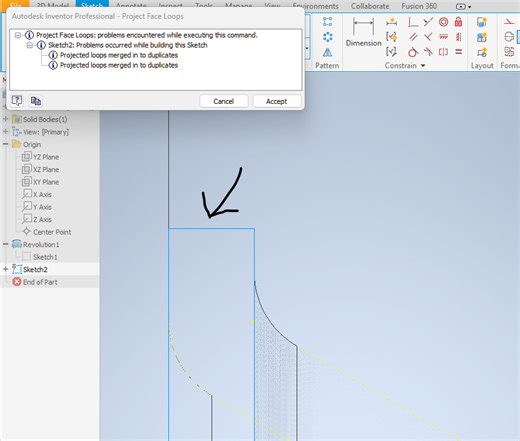Switch to the Collaborate ribbon tab
Image resolution: width=520 pixels, height=441 pixels.
370,6
